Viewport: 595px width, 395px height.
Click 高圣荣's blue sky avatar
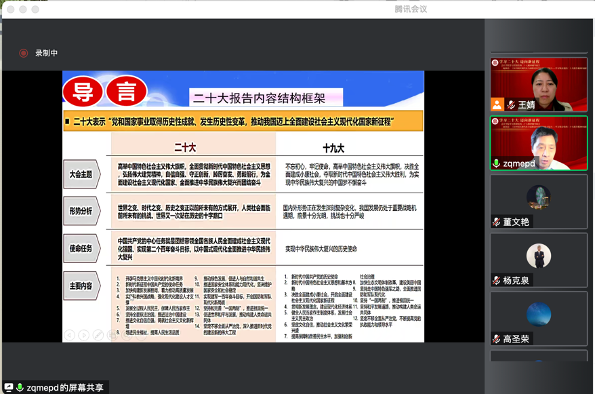[538, 314]
